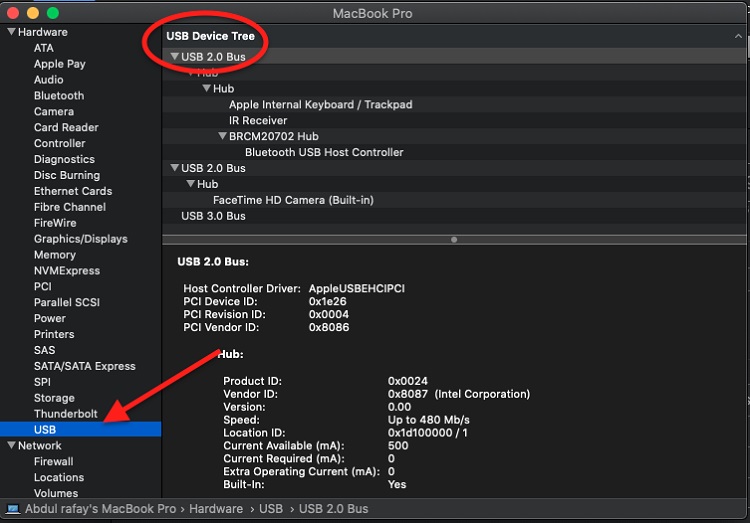750x523 pixels.
Task: Select SAS in the sidebar
Action: 44,350
